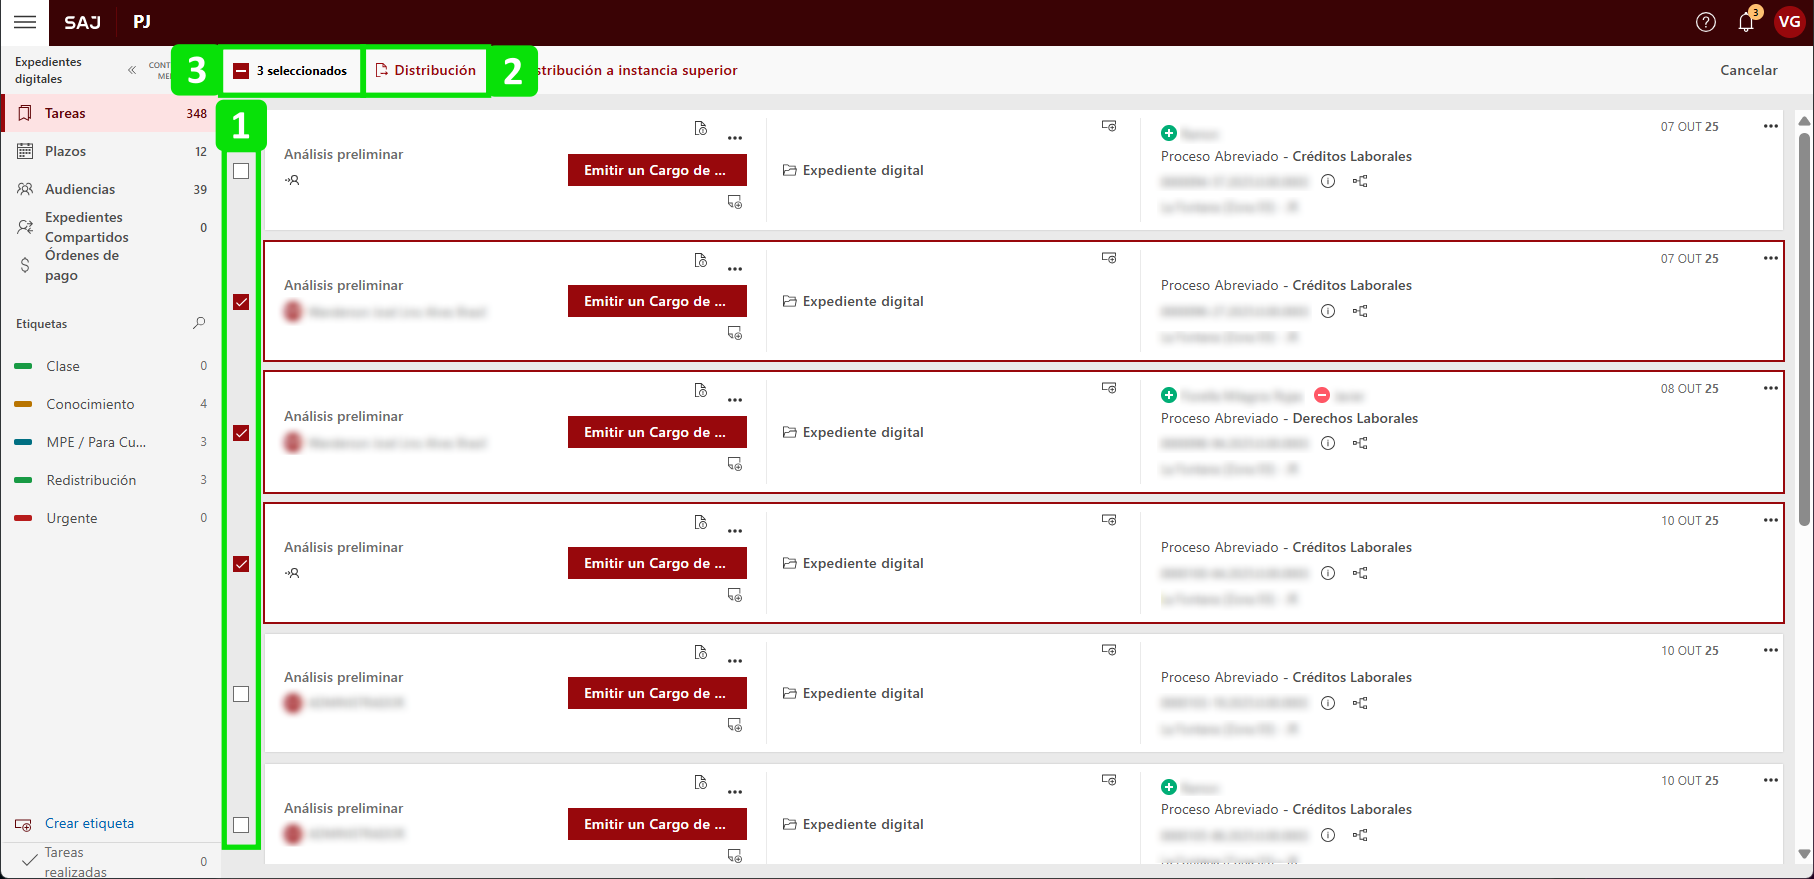Click green plus icon on Derechos Laborales card
Screen dimensions: 1814x879
[1168, 395]
